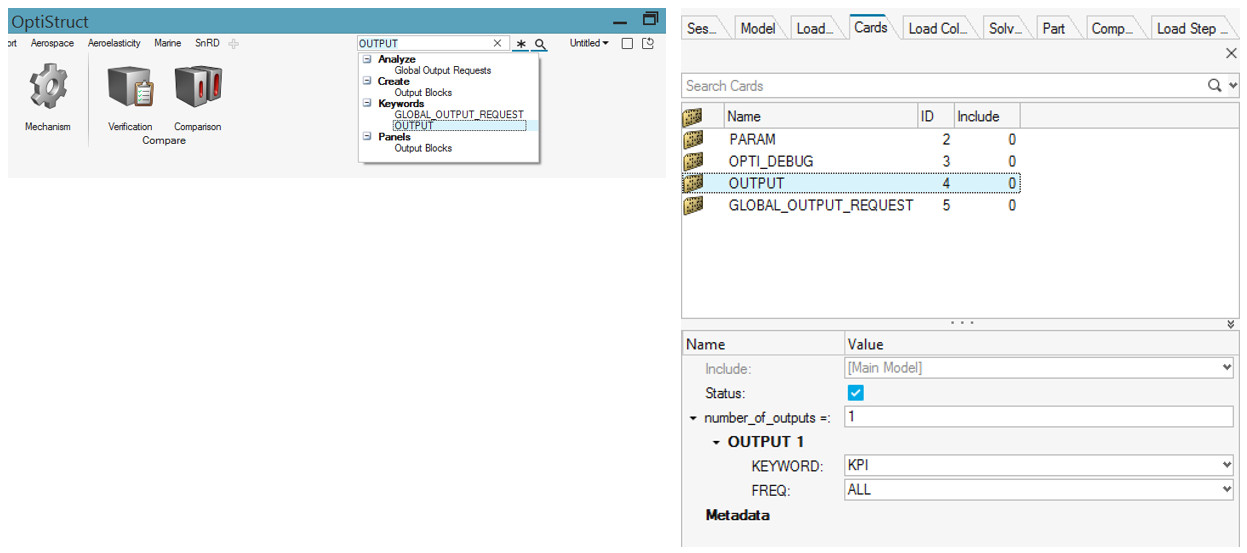Image resolution: width=1247 pixels, height=553 pixels.
Task: Click the search magnifier icon in ribbon
Action: click(x=540, y=44)
